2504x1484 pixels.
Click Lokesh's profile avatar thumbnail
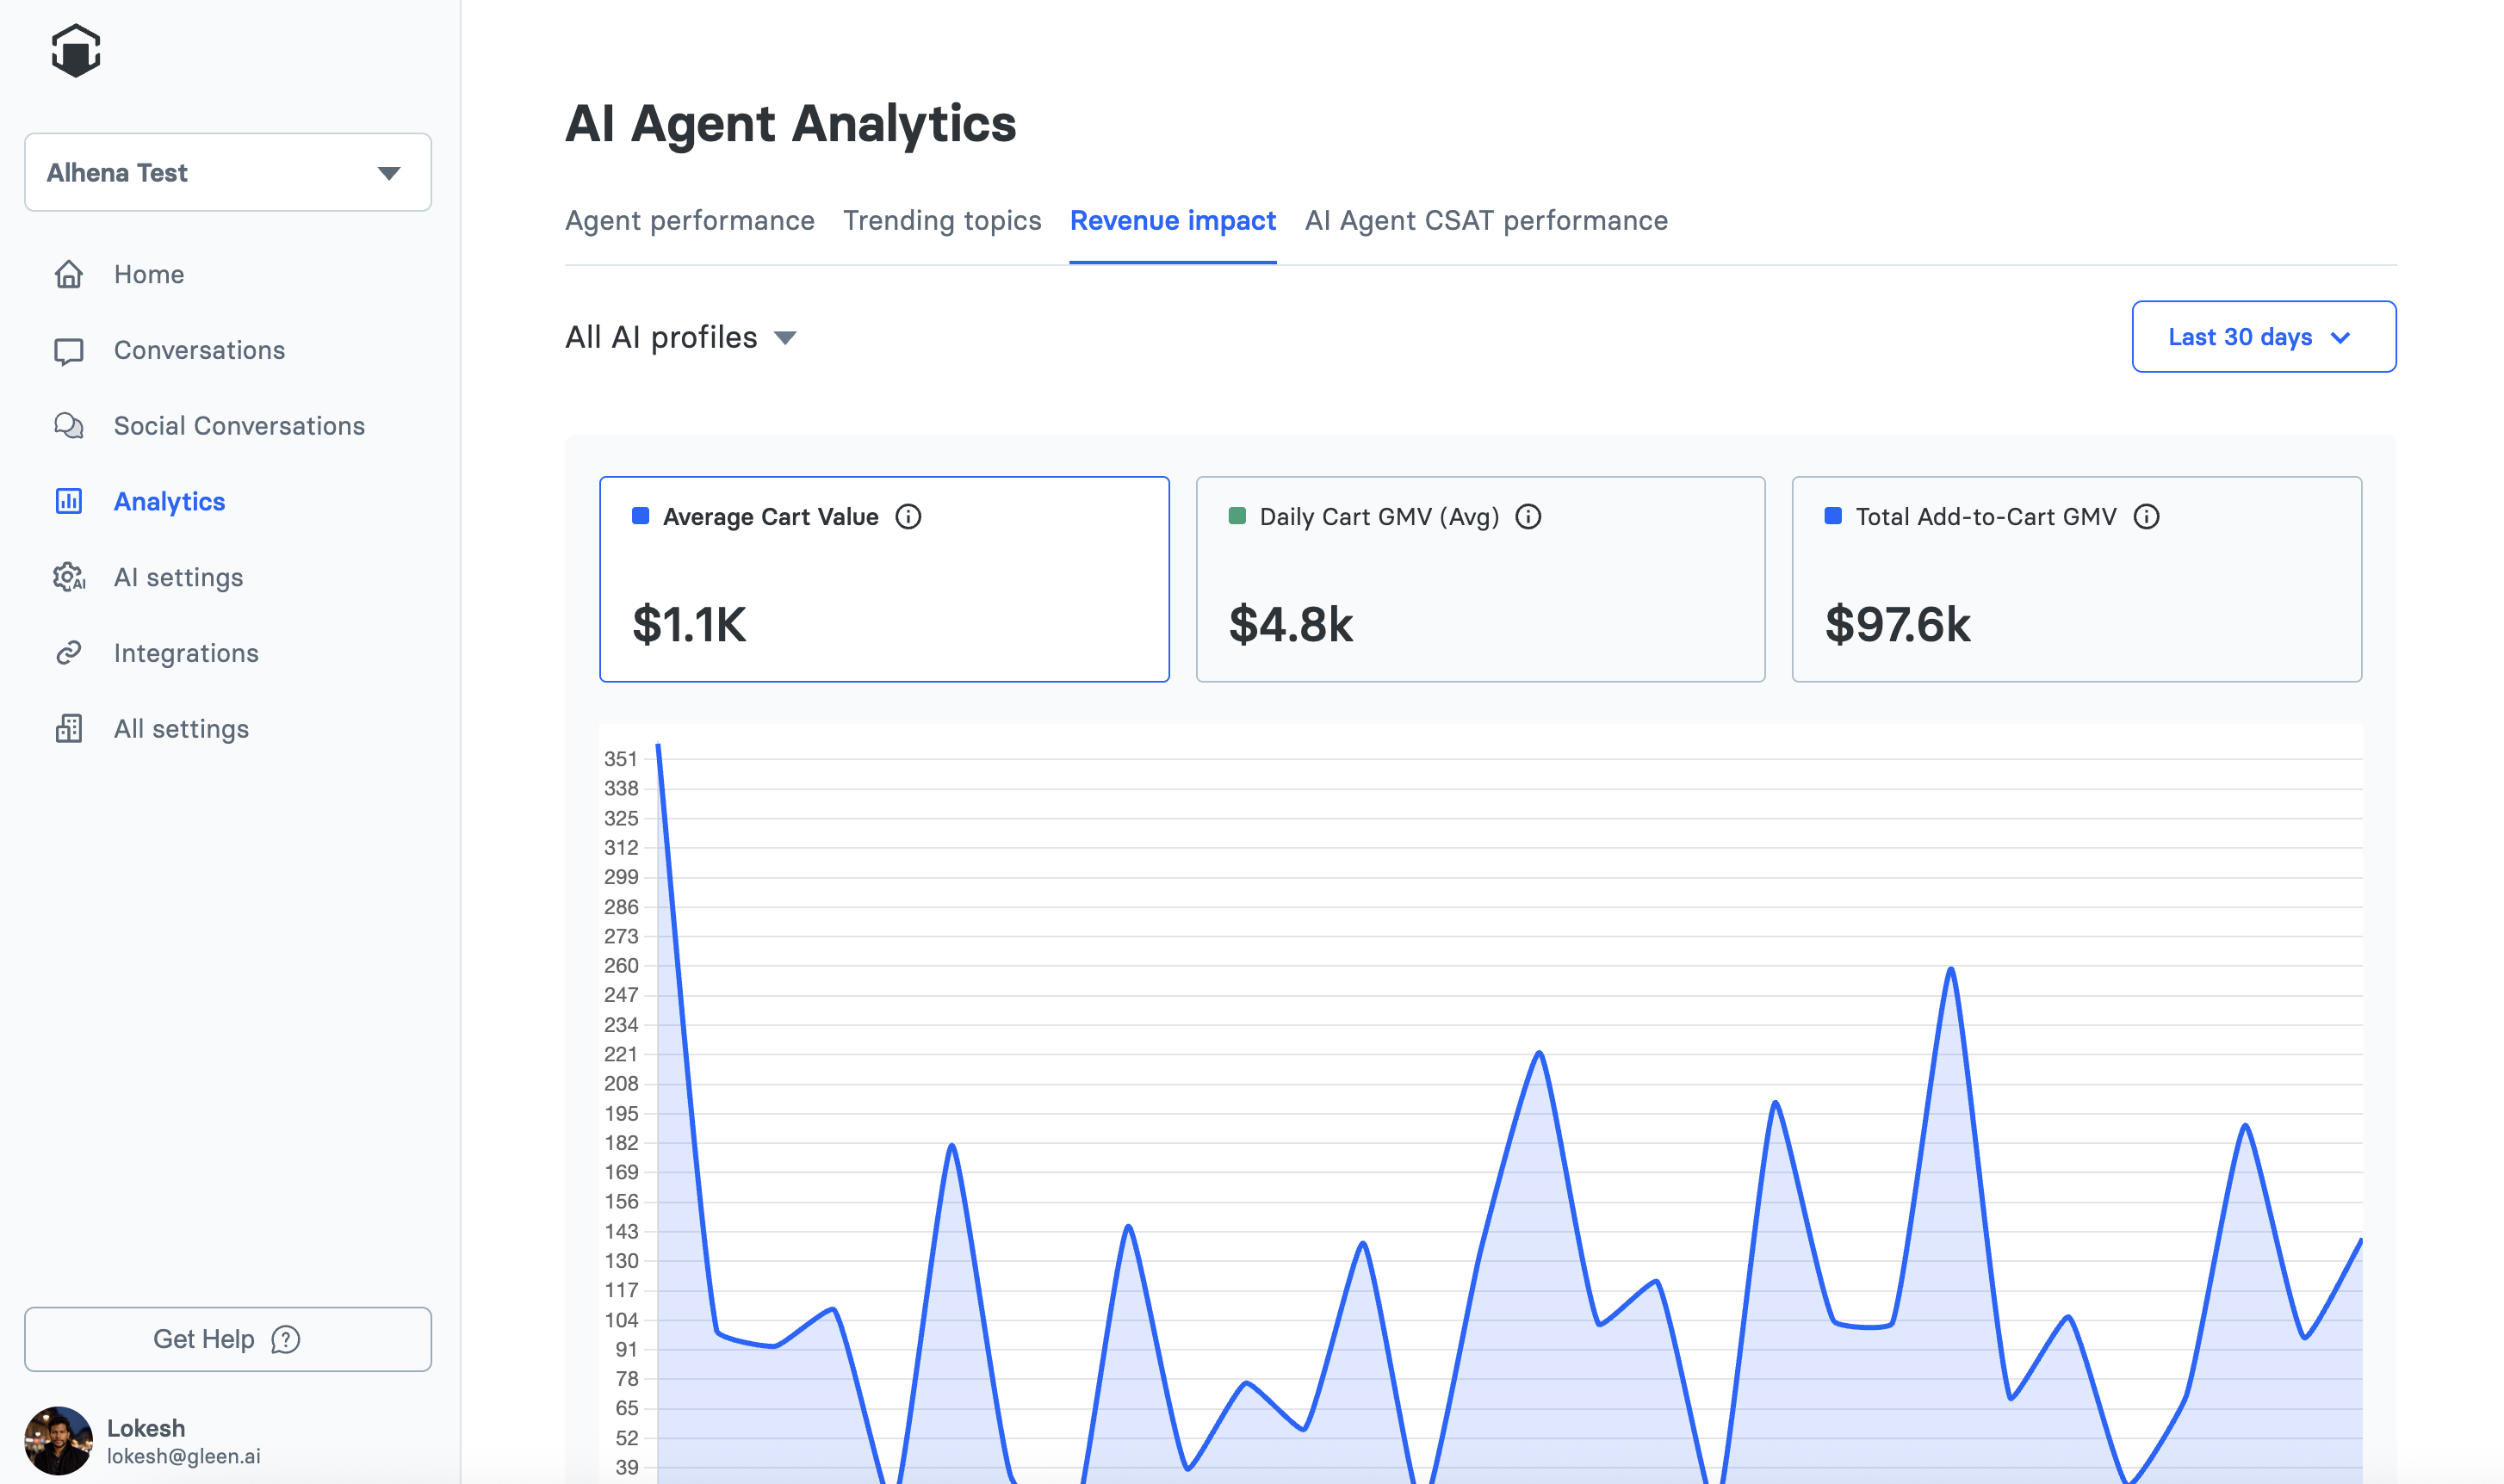58,1440
